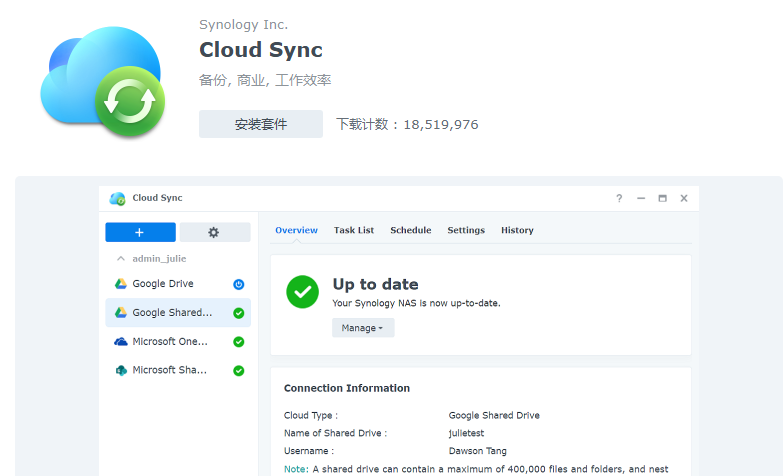783x476 pixels.
Task: Click the green status check beside Microsoft One
Action: click(239, 342)
